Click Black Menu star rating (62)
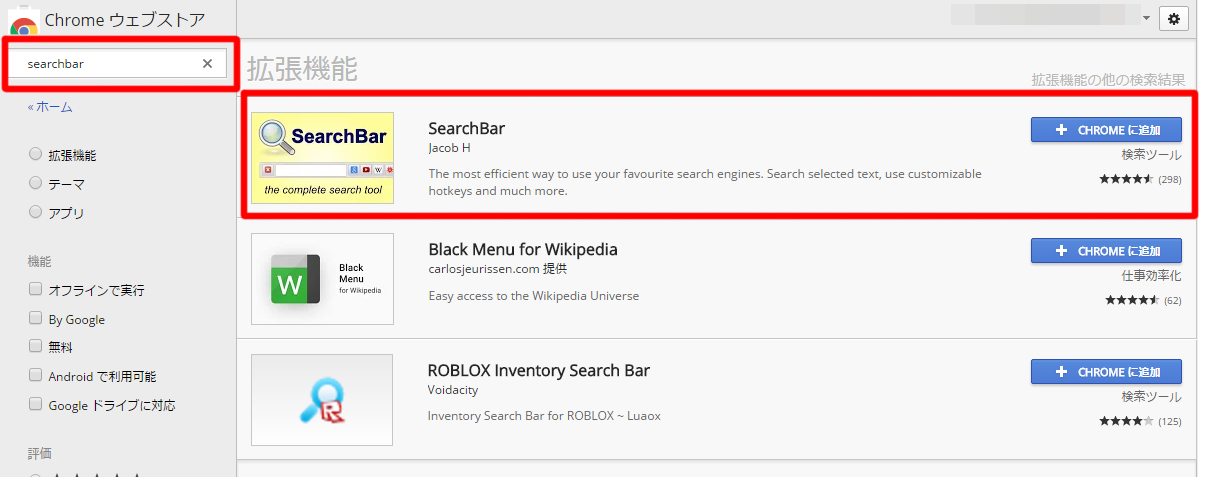 click(x=1143, y=300)
